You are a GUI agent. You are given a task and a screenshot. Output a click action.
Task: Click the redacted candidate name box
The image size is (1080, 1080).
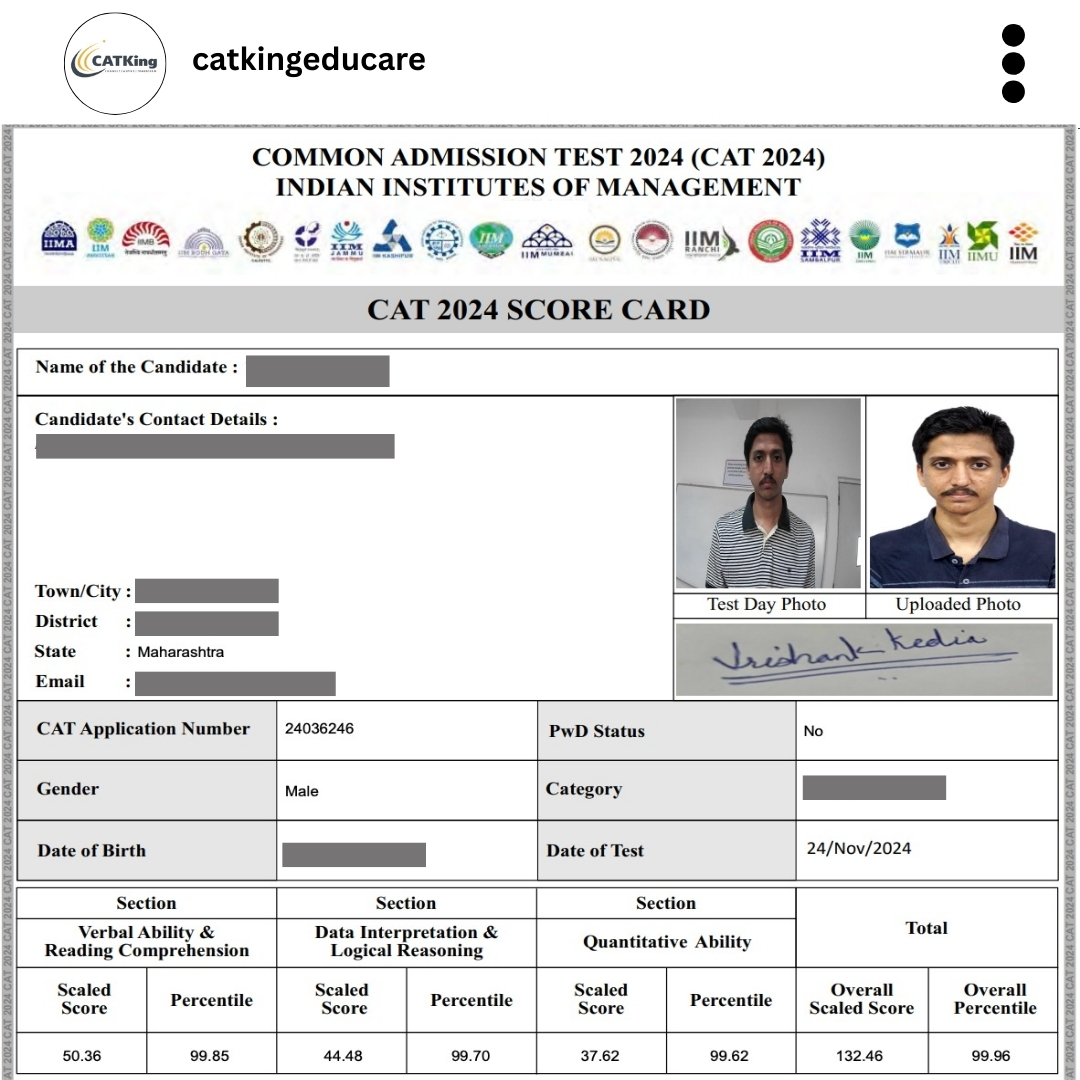pyautogui.click(x=318, y=371)
